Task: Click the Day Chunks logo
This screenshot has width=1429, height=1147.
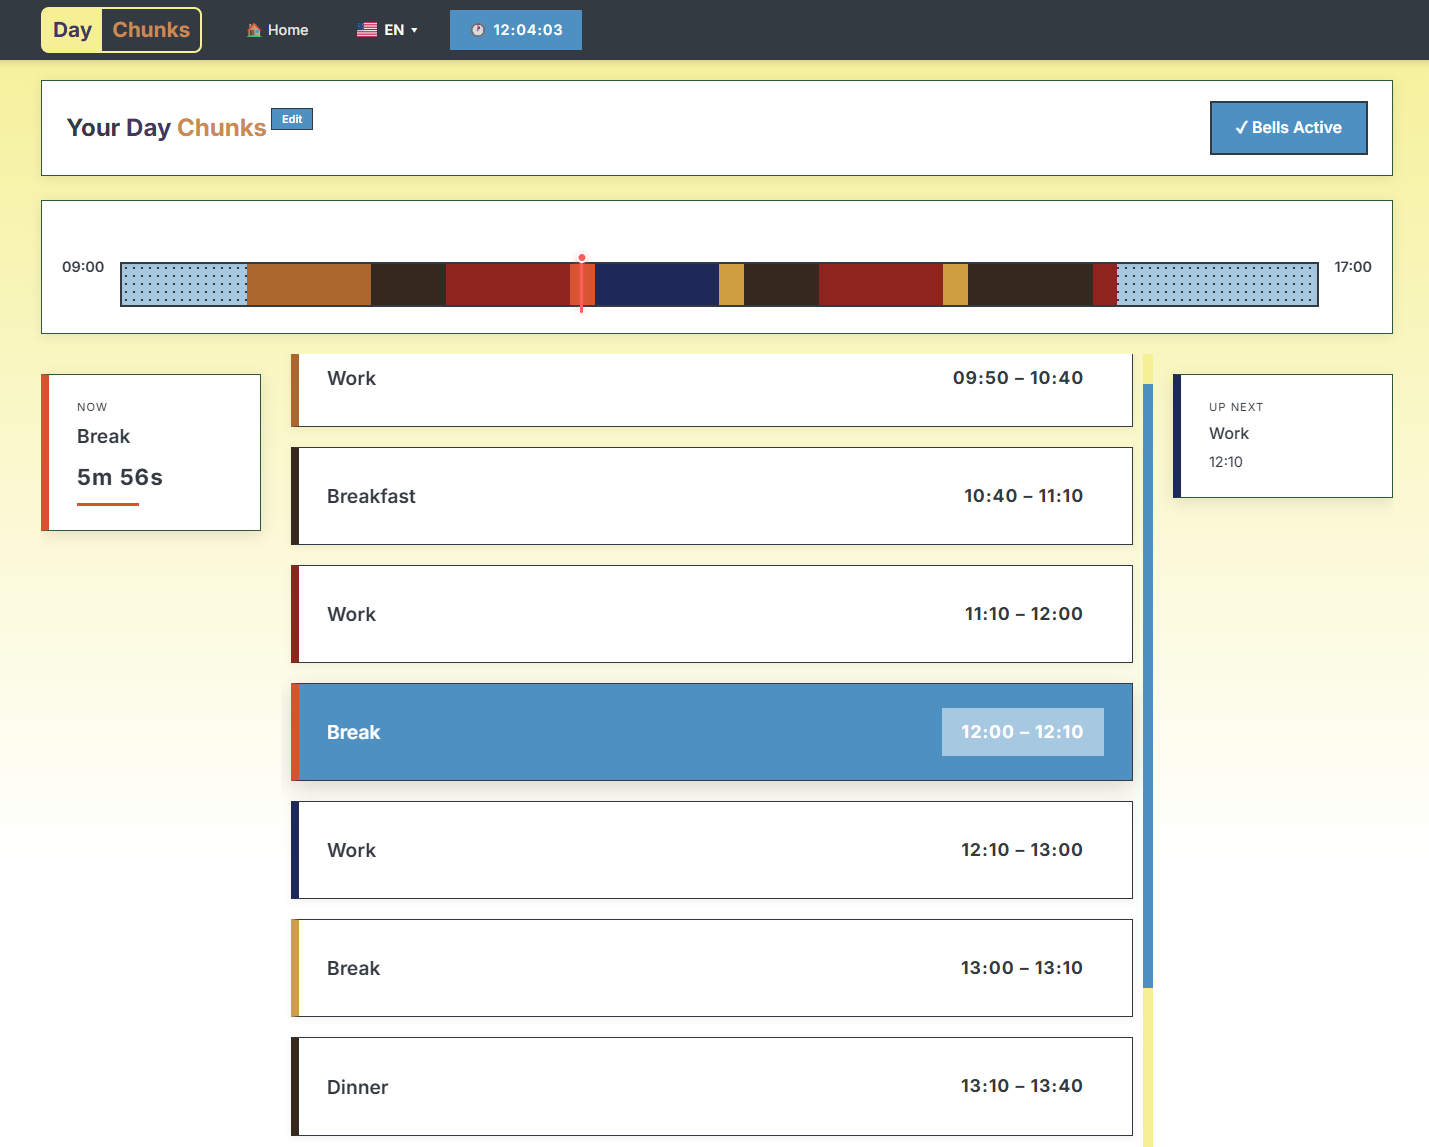Action: point(121,30)
